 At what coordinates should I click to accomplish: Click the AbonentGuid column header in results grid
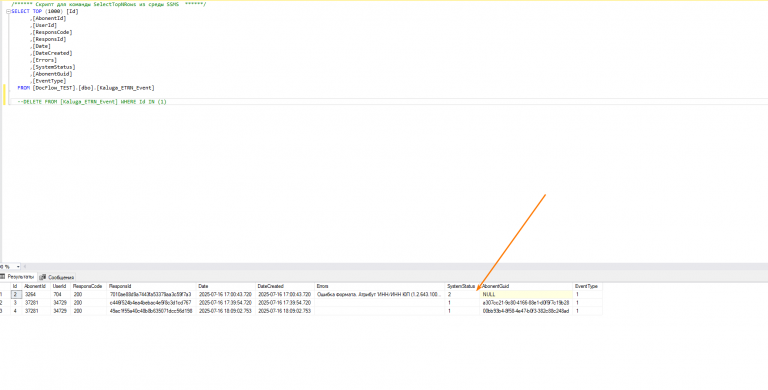(526, 286)
